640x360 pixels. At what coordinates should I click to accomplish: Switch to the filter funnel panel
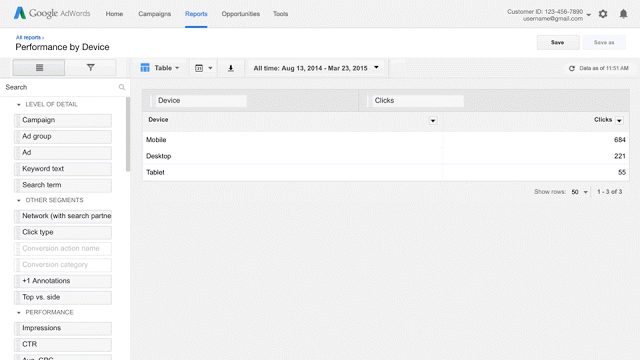pos(91,68)
